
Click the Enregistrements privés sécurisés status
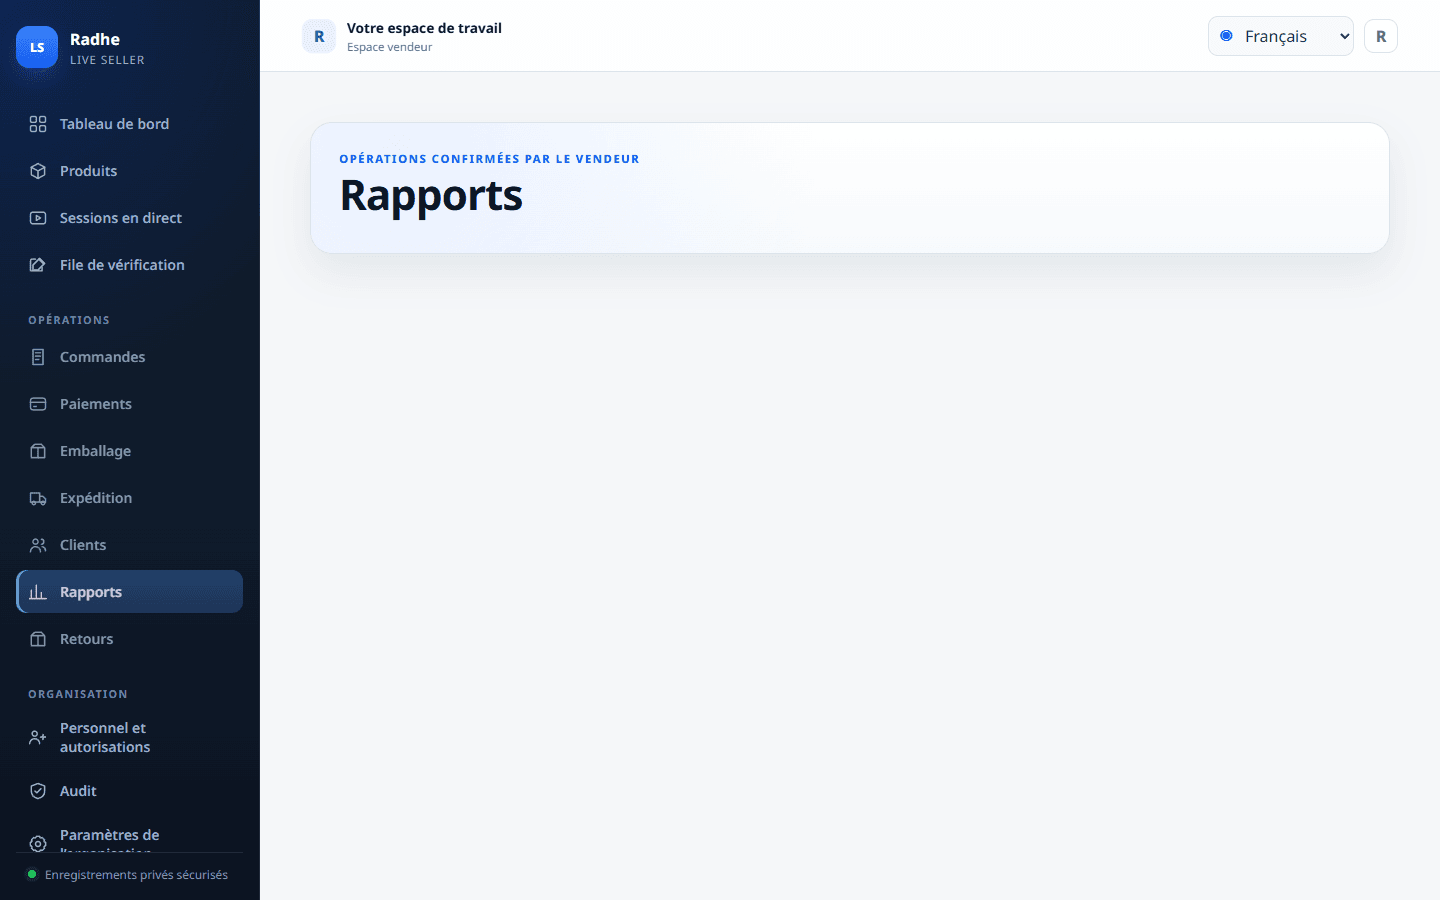coord(136,875)
